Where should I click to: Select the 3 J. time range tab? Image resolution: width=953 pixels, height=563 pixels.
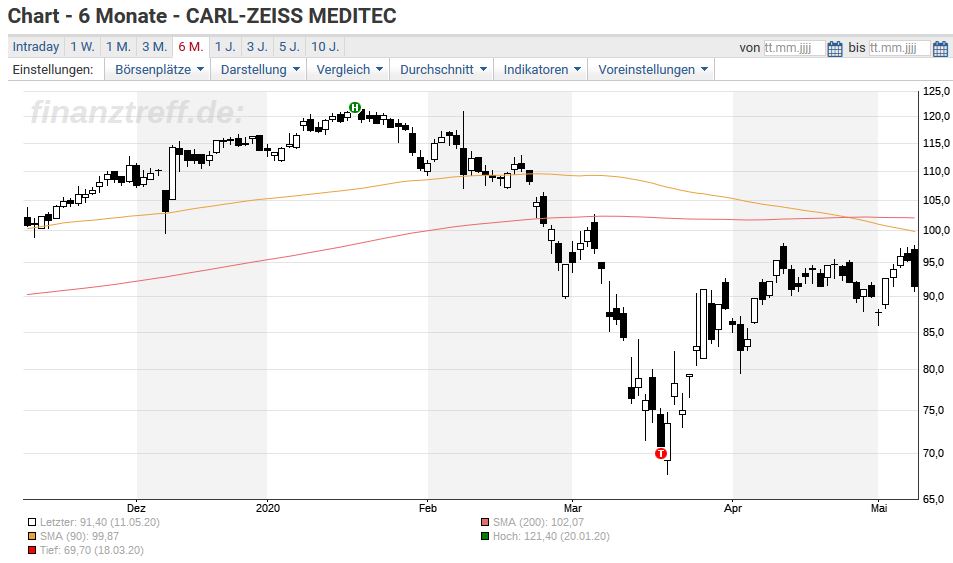(x=257, y=47)
